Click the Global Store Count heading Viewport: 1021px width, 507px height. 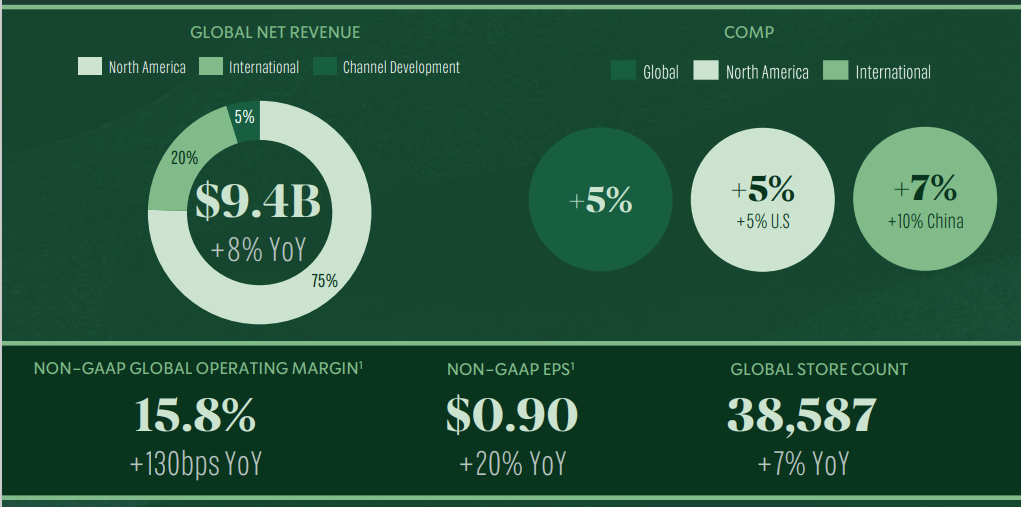[x=819, y=369]
